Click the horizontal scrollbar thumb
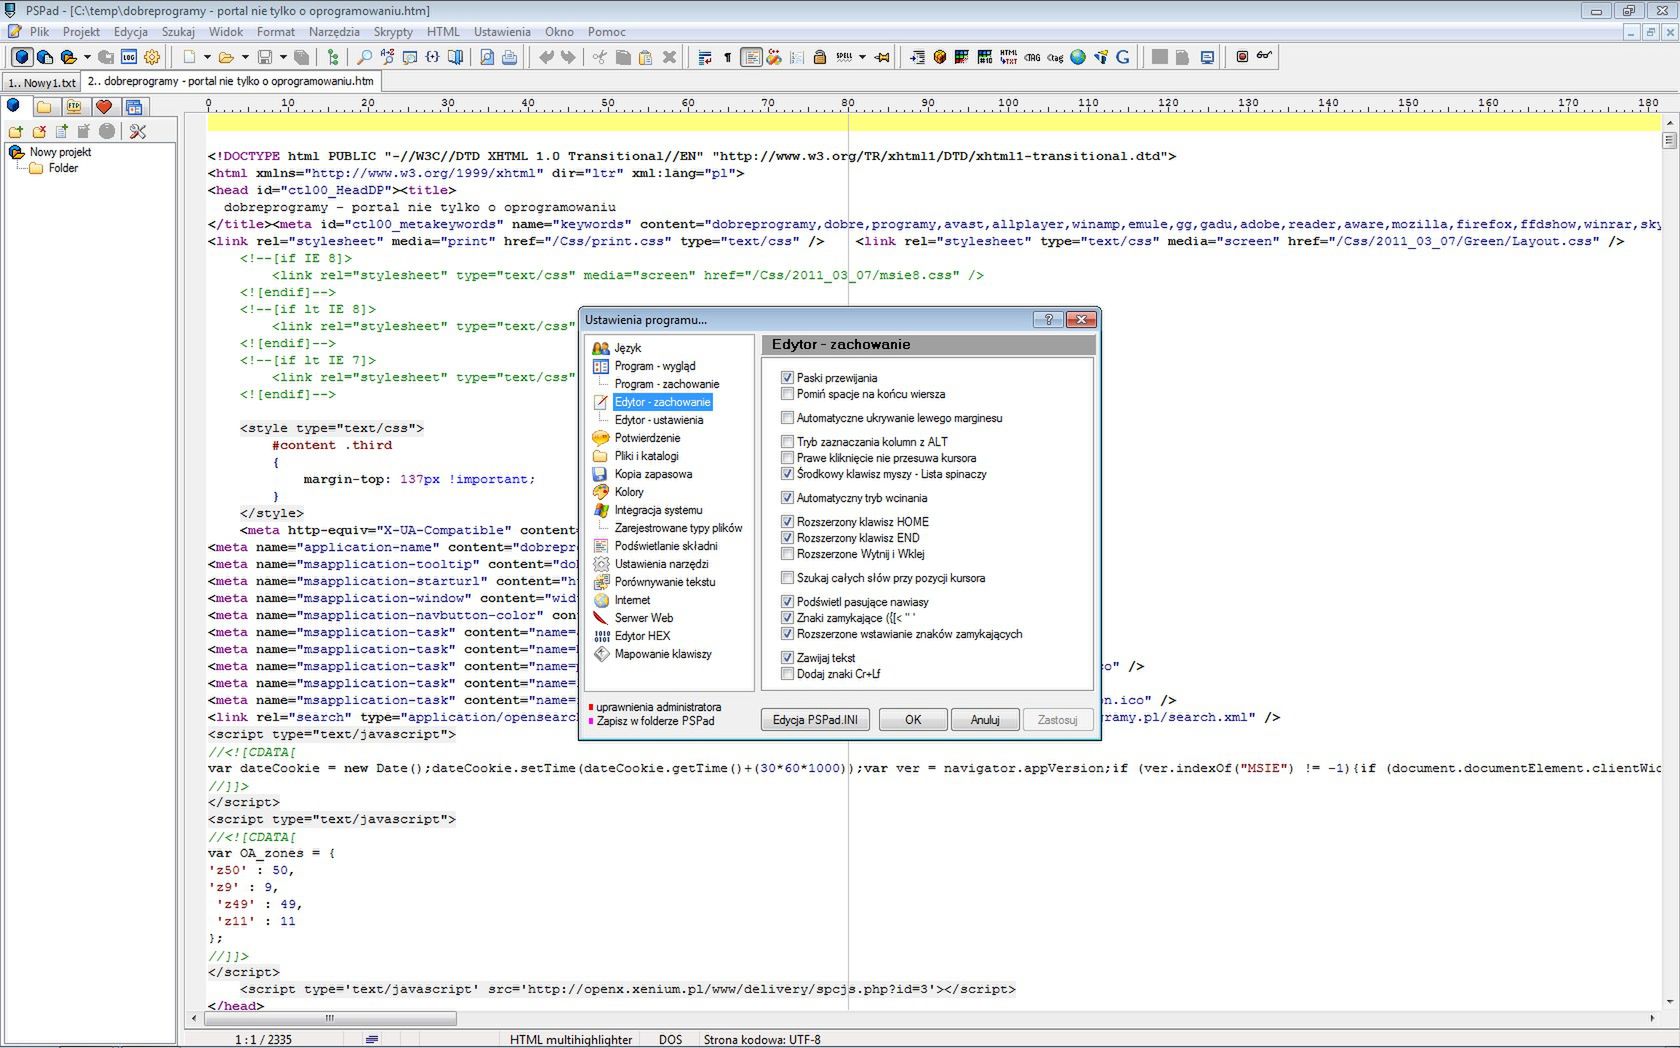Viewport: 1680px width, 1048px height. click(x=330, y=1019)
